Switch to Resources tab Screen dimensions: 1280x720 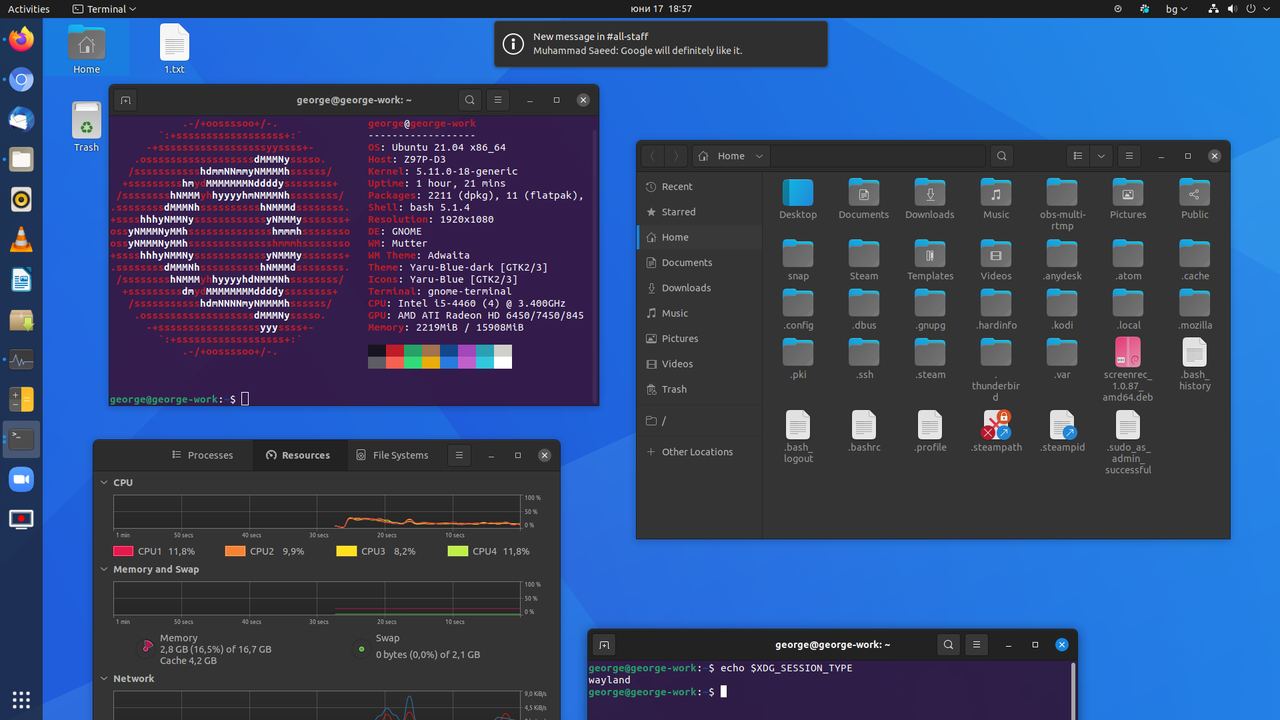[298, 455]
